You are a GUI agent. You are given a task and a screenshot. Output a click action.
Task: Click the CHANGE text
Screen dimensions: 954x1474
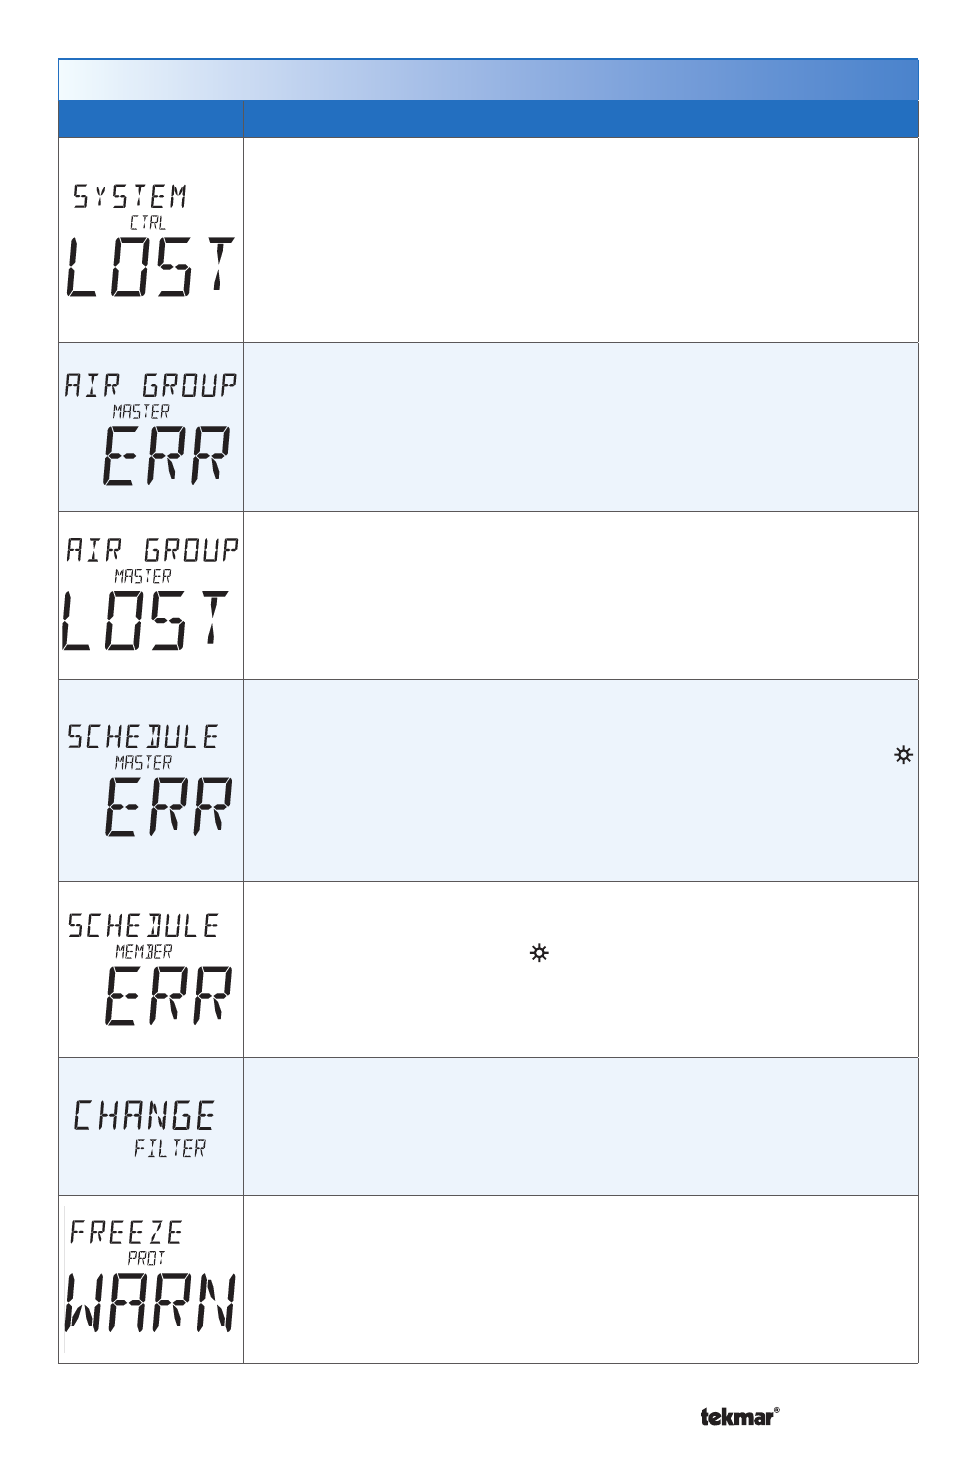click(144, 1115)
